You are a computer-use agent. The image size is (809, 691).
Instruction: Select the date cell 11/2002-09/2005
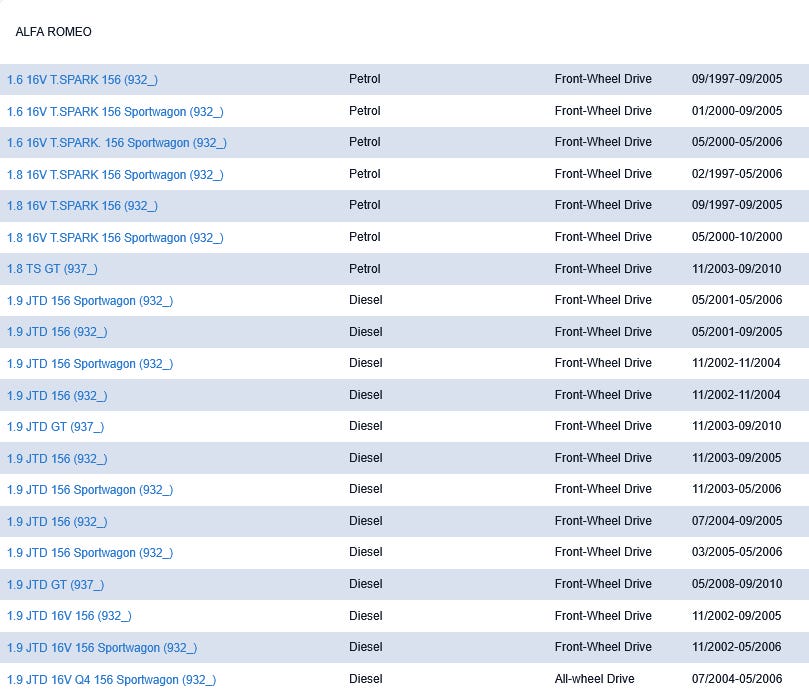click(737, 615)
